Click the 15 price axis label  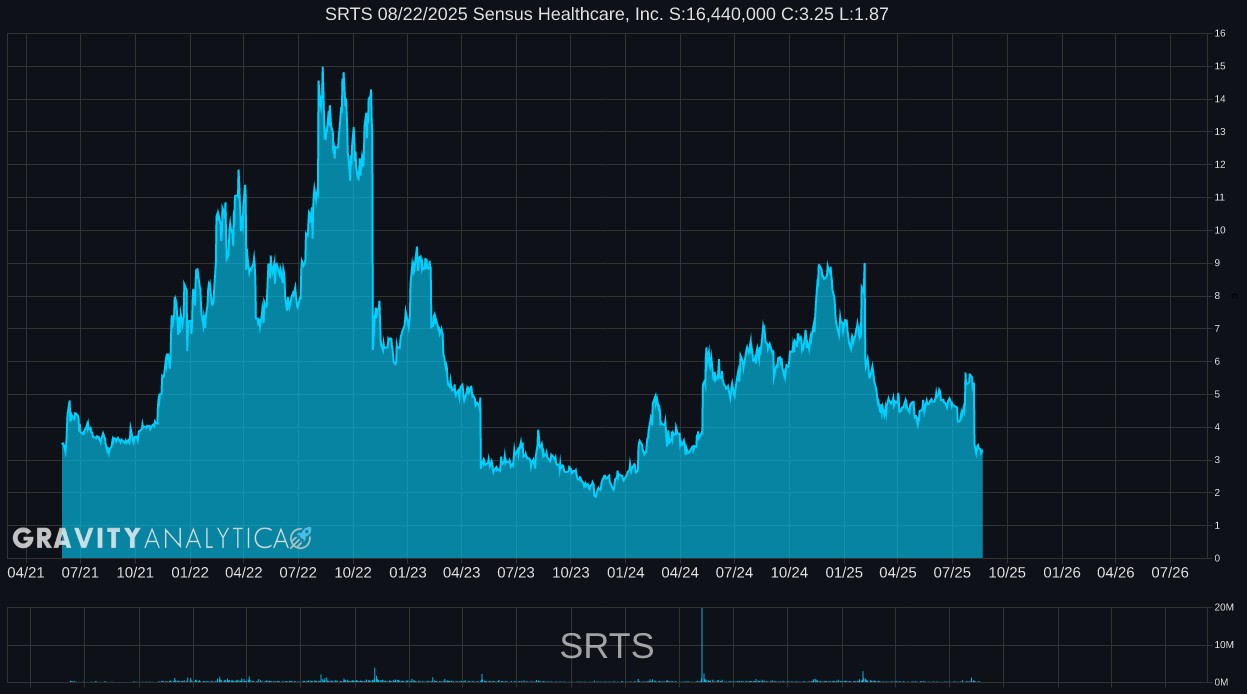pyautogui.click(x=1220, y=66)
